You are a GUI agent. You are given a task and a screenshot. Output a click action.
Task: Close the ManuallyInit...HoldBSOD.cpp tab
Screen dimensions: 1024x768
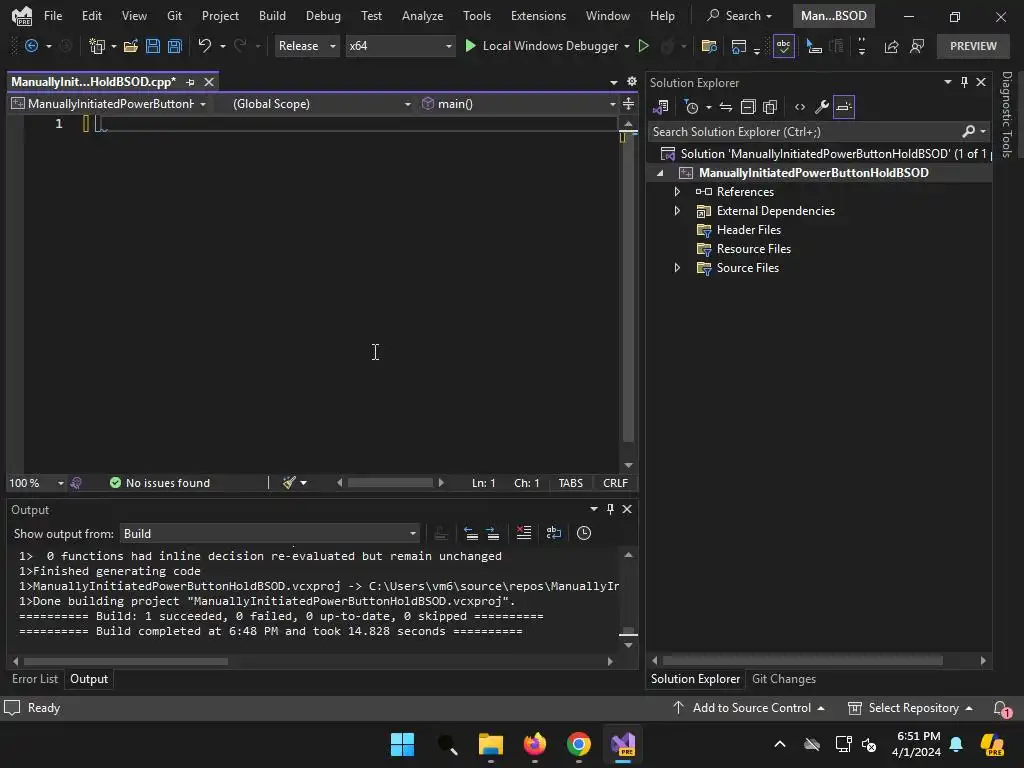point(209,82)
